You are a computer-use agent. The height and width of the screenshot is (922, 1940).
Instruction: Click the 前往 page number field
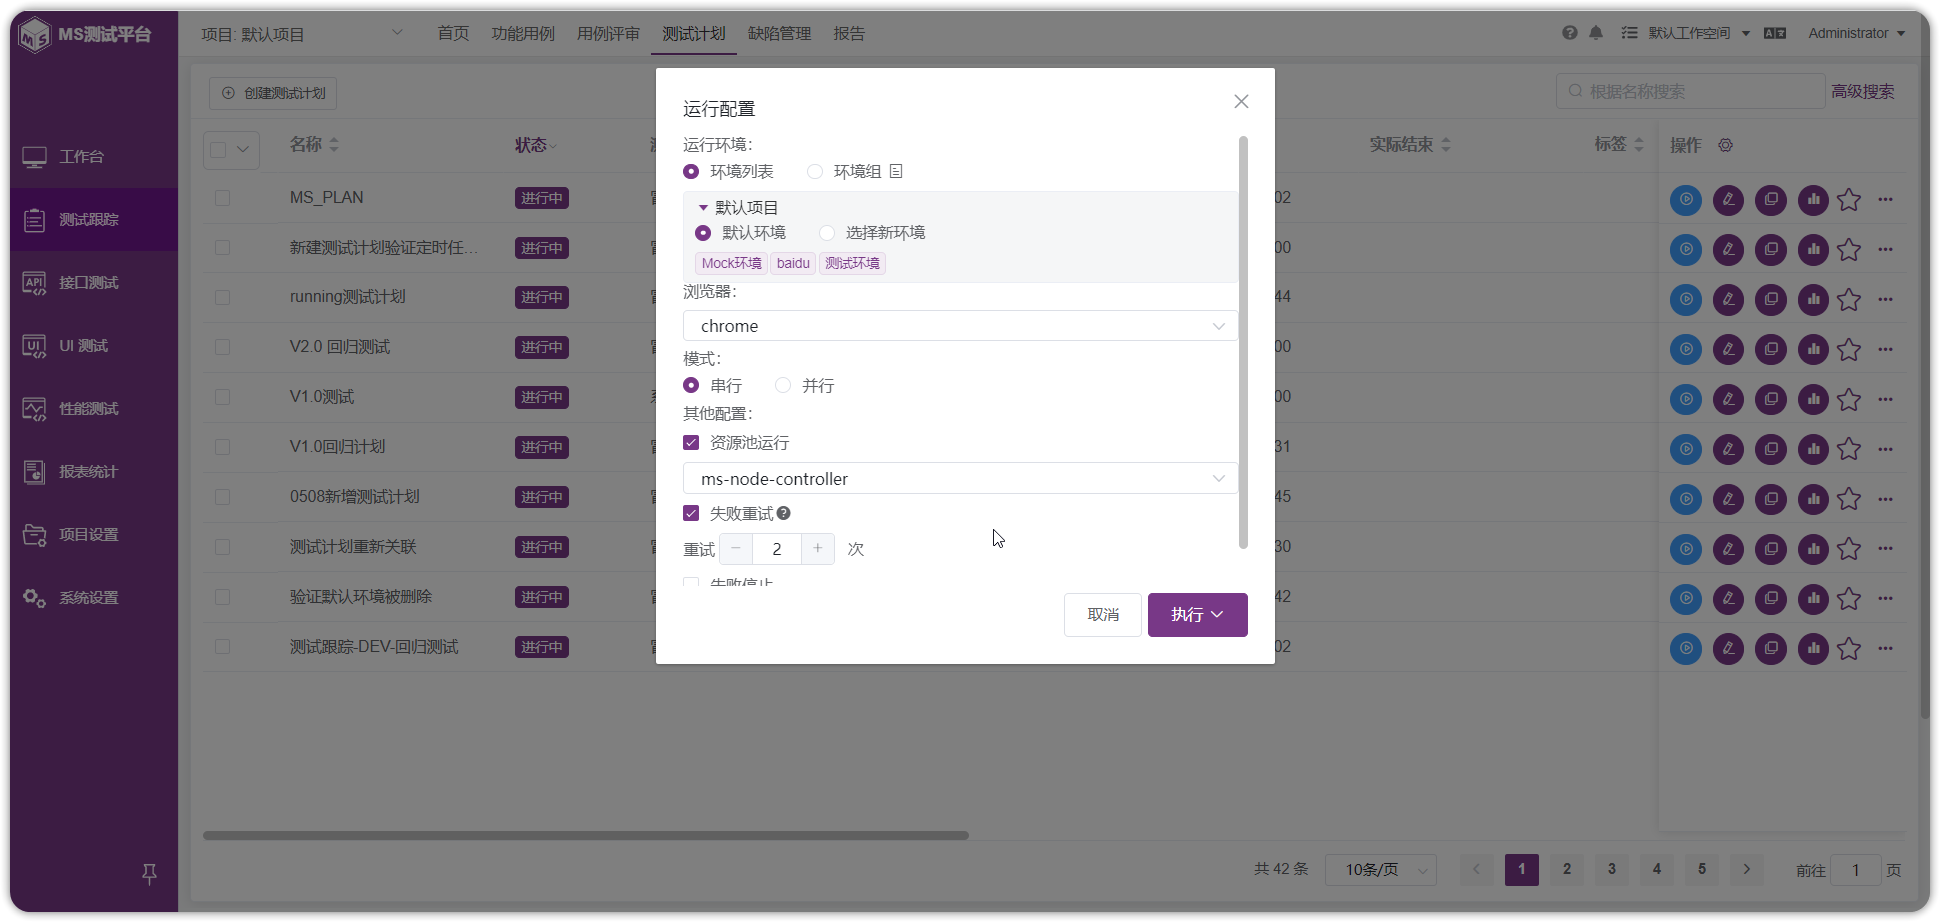click(1856, 870)
